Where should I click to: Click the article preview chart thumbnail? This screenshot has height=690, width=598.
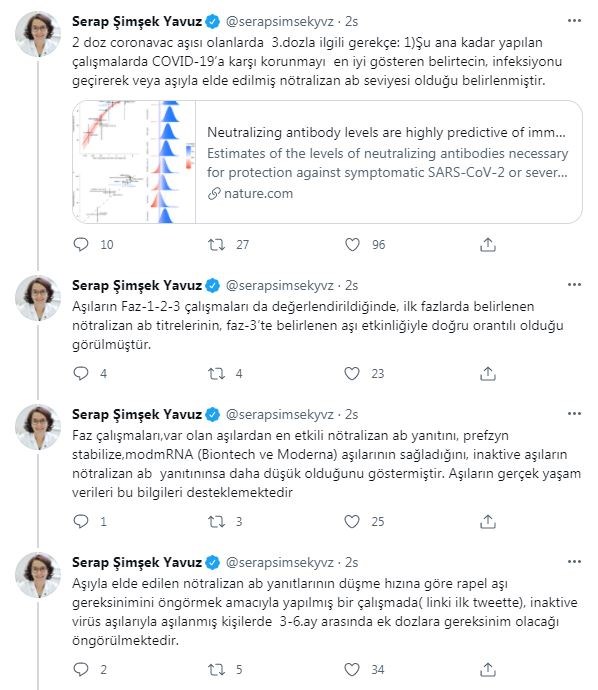tap(134, 162)
